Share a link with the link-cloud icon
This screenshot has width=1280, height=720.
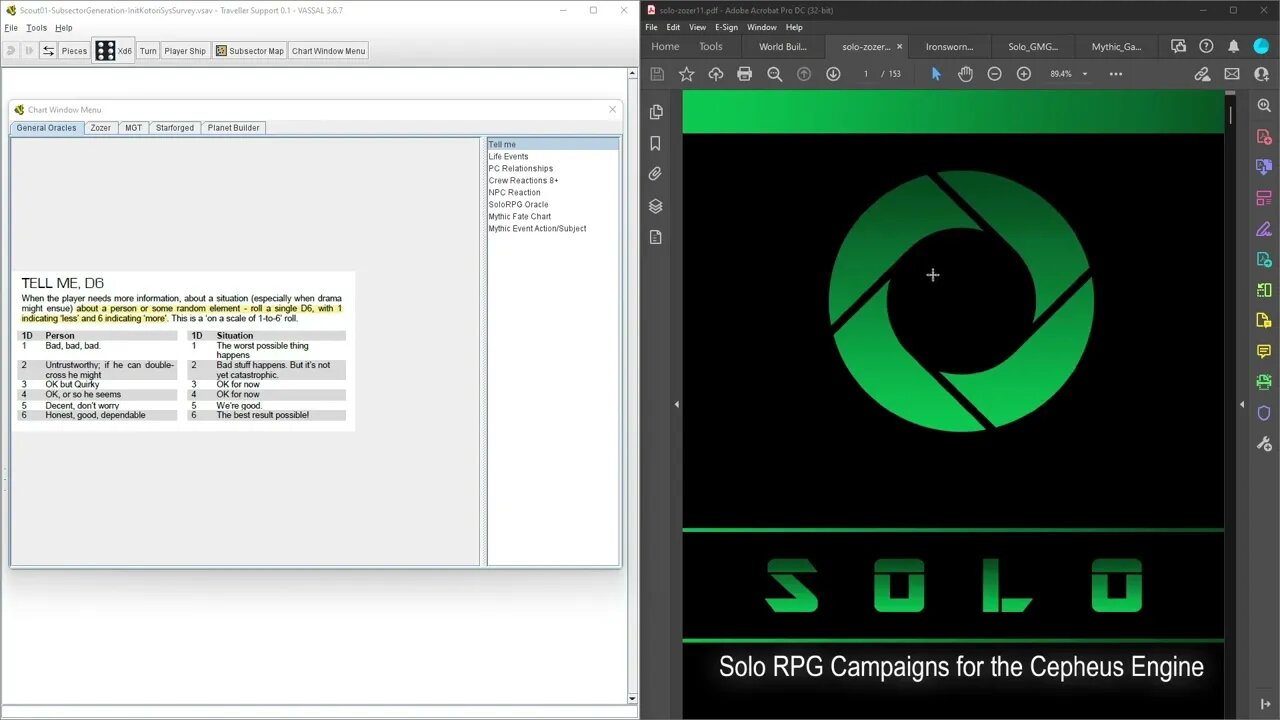coord(1203,74)
